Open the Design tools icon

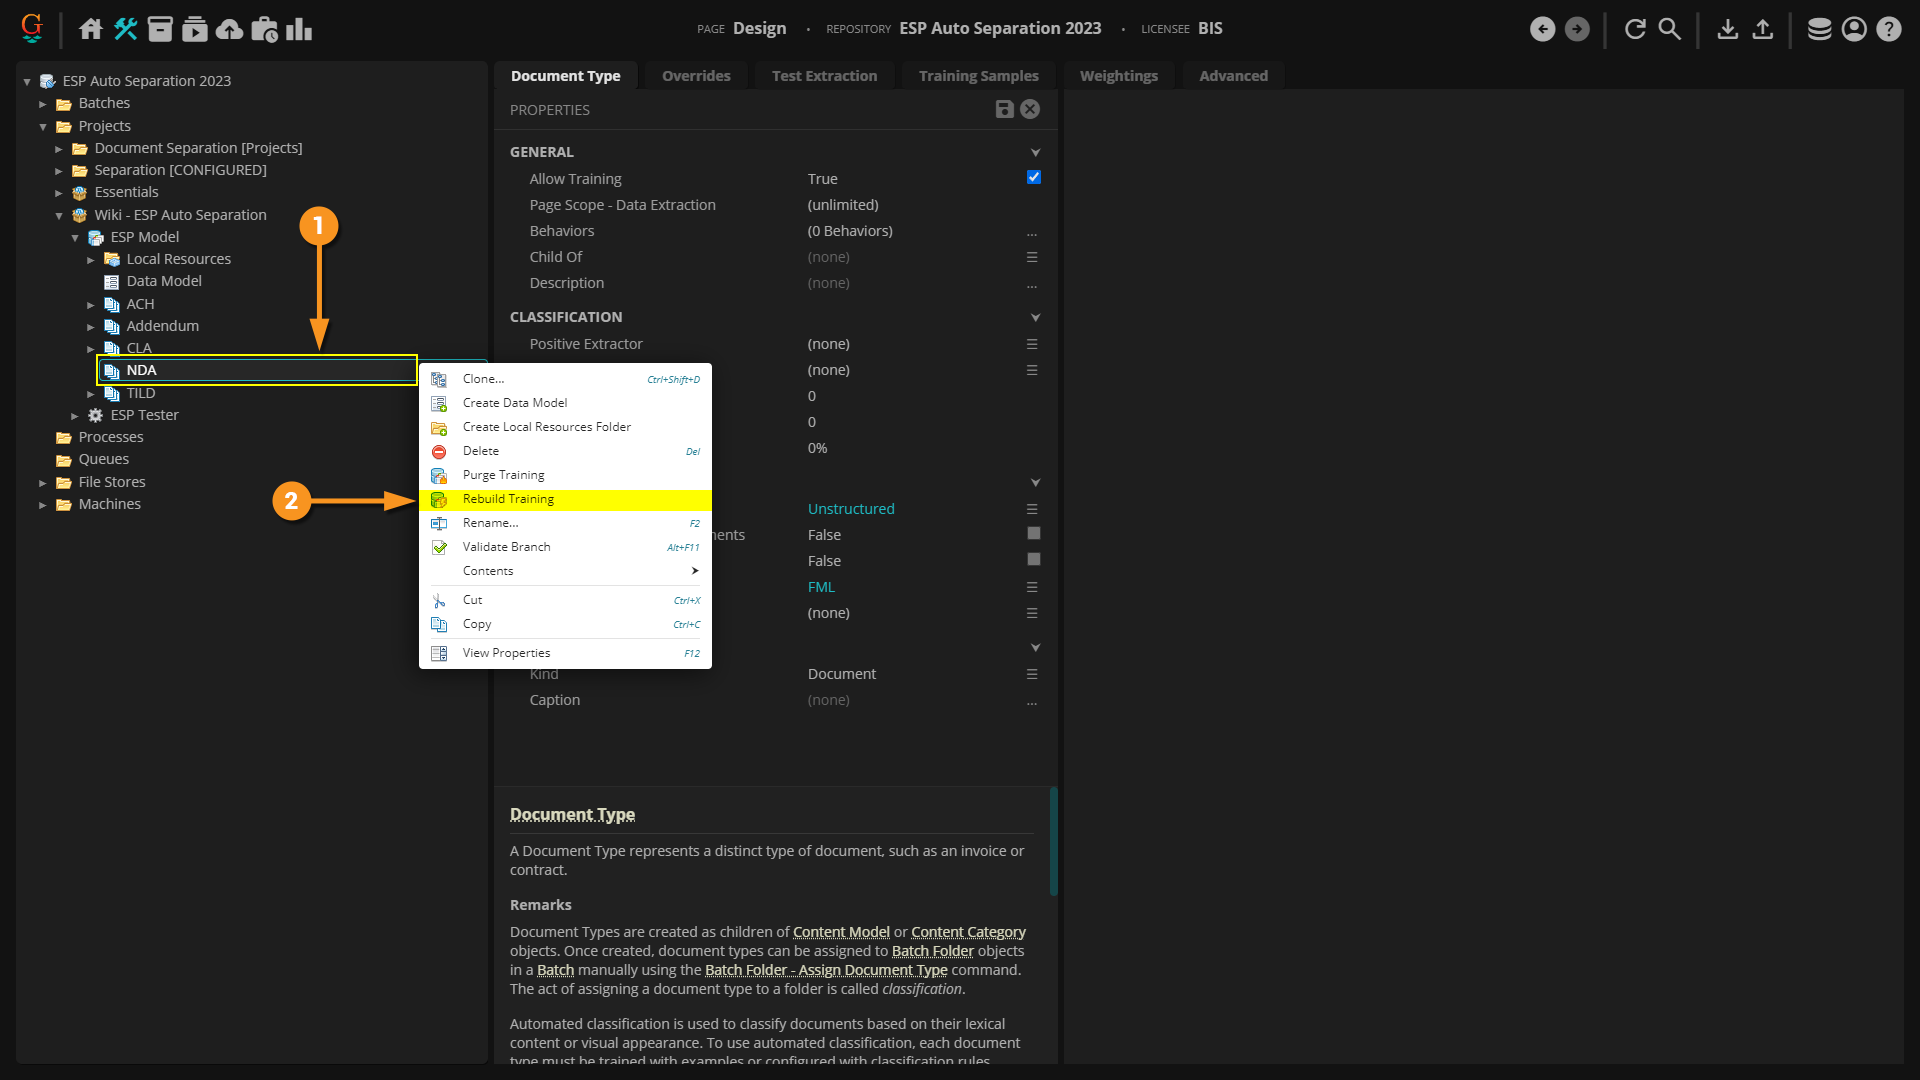[x=125, y=29]
